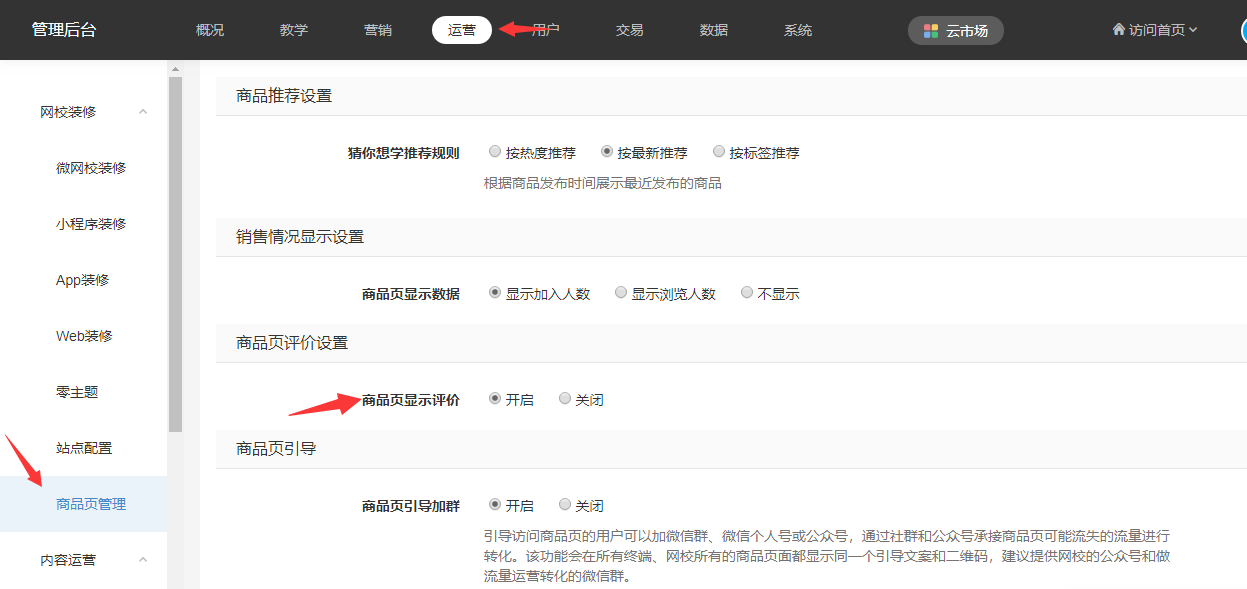
Task: Select 按标签推荐 radio option
Action: click(x=719, y=152)
